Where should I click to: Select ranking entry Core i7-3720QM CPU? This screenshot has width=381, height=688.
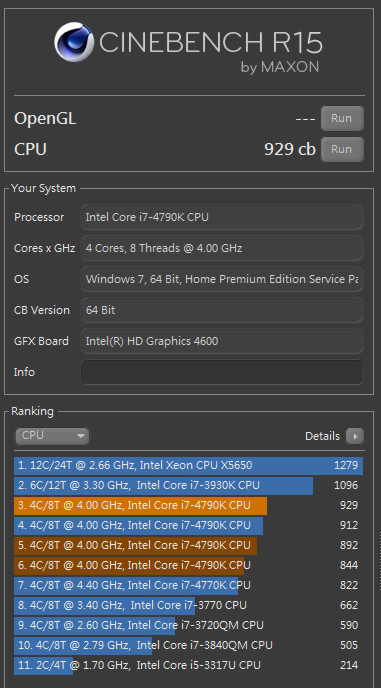tap(189, 625)
